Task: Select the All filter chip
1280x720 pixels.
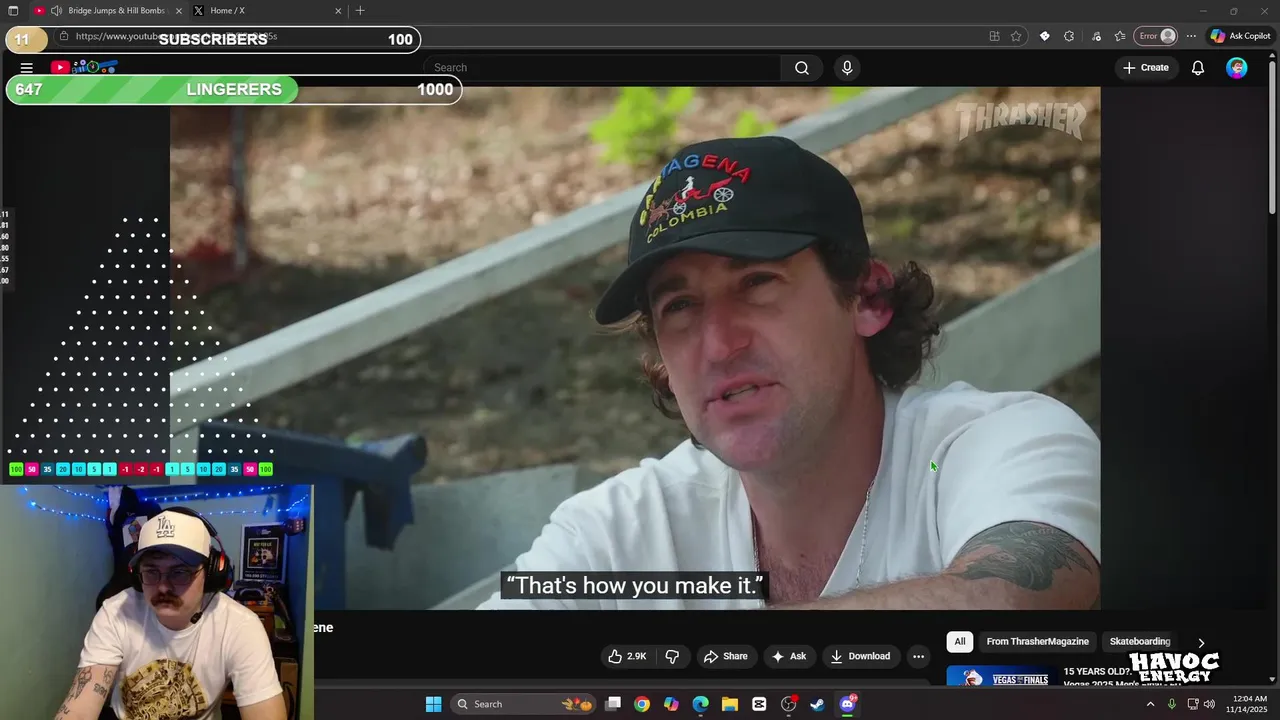Action: pyautogui.click(x=960, y=642)
